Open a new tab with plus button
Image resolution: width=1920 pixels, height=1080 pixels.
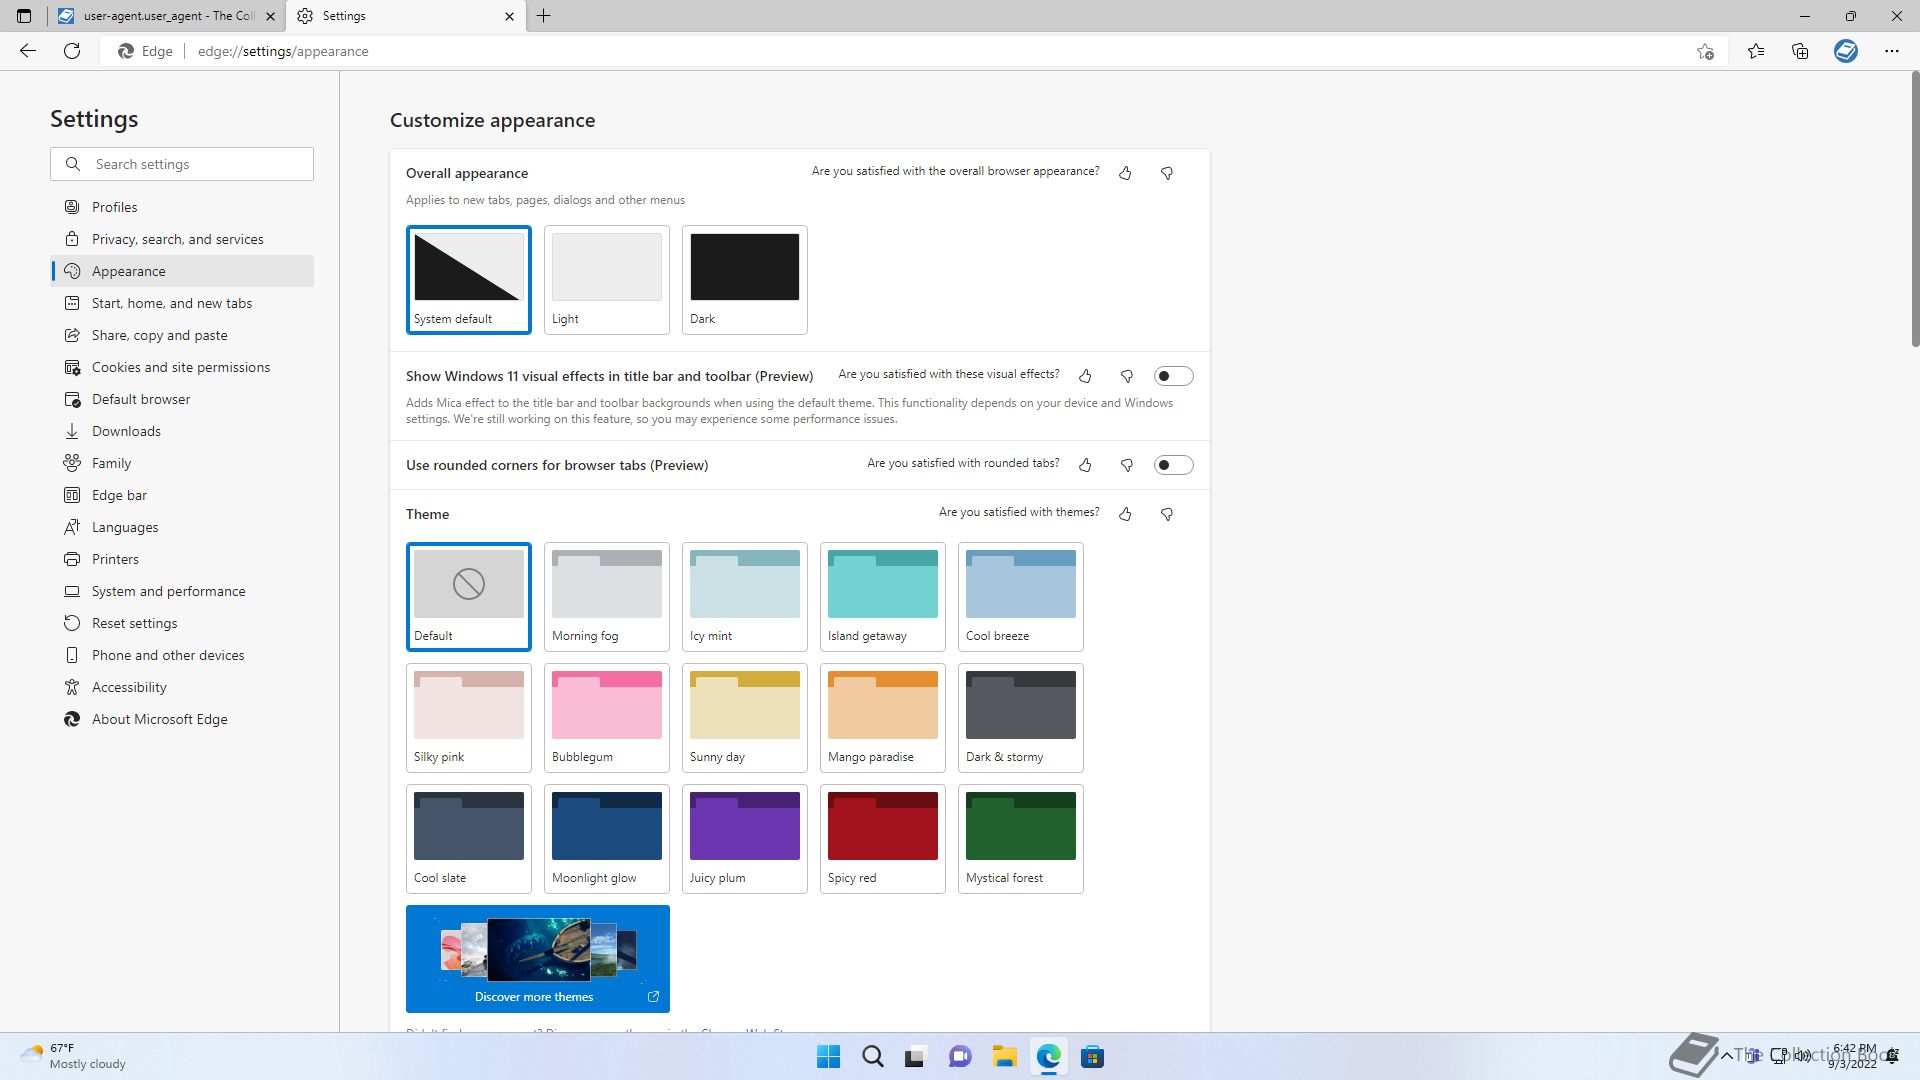click(x=544, y=16)
